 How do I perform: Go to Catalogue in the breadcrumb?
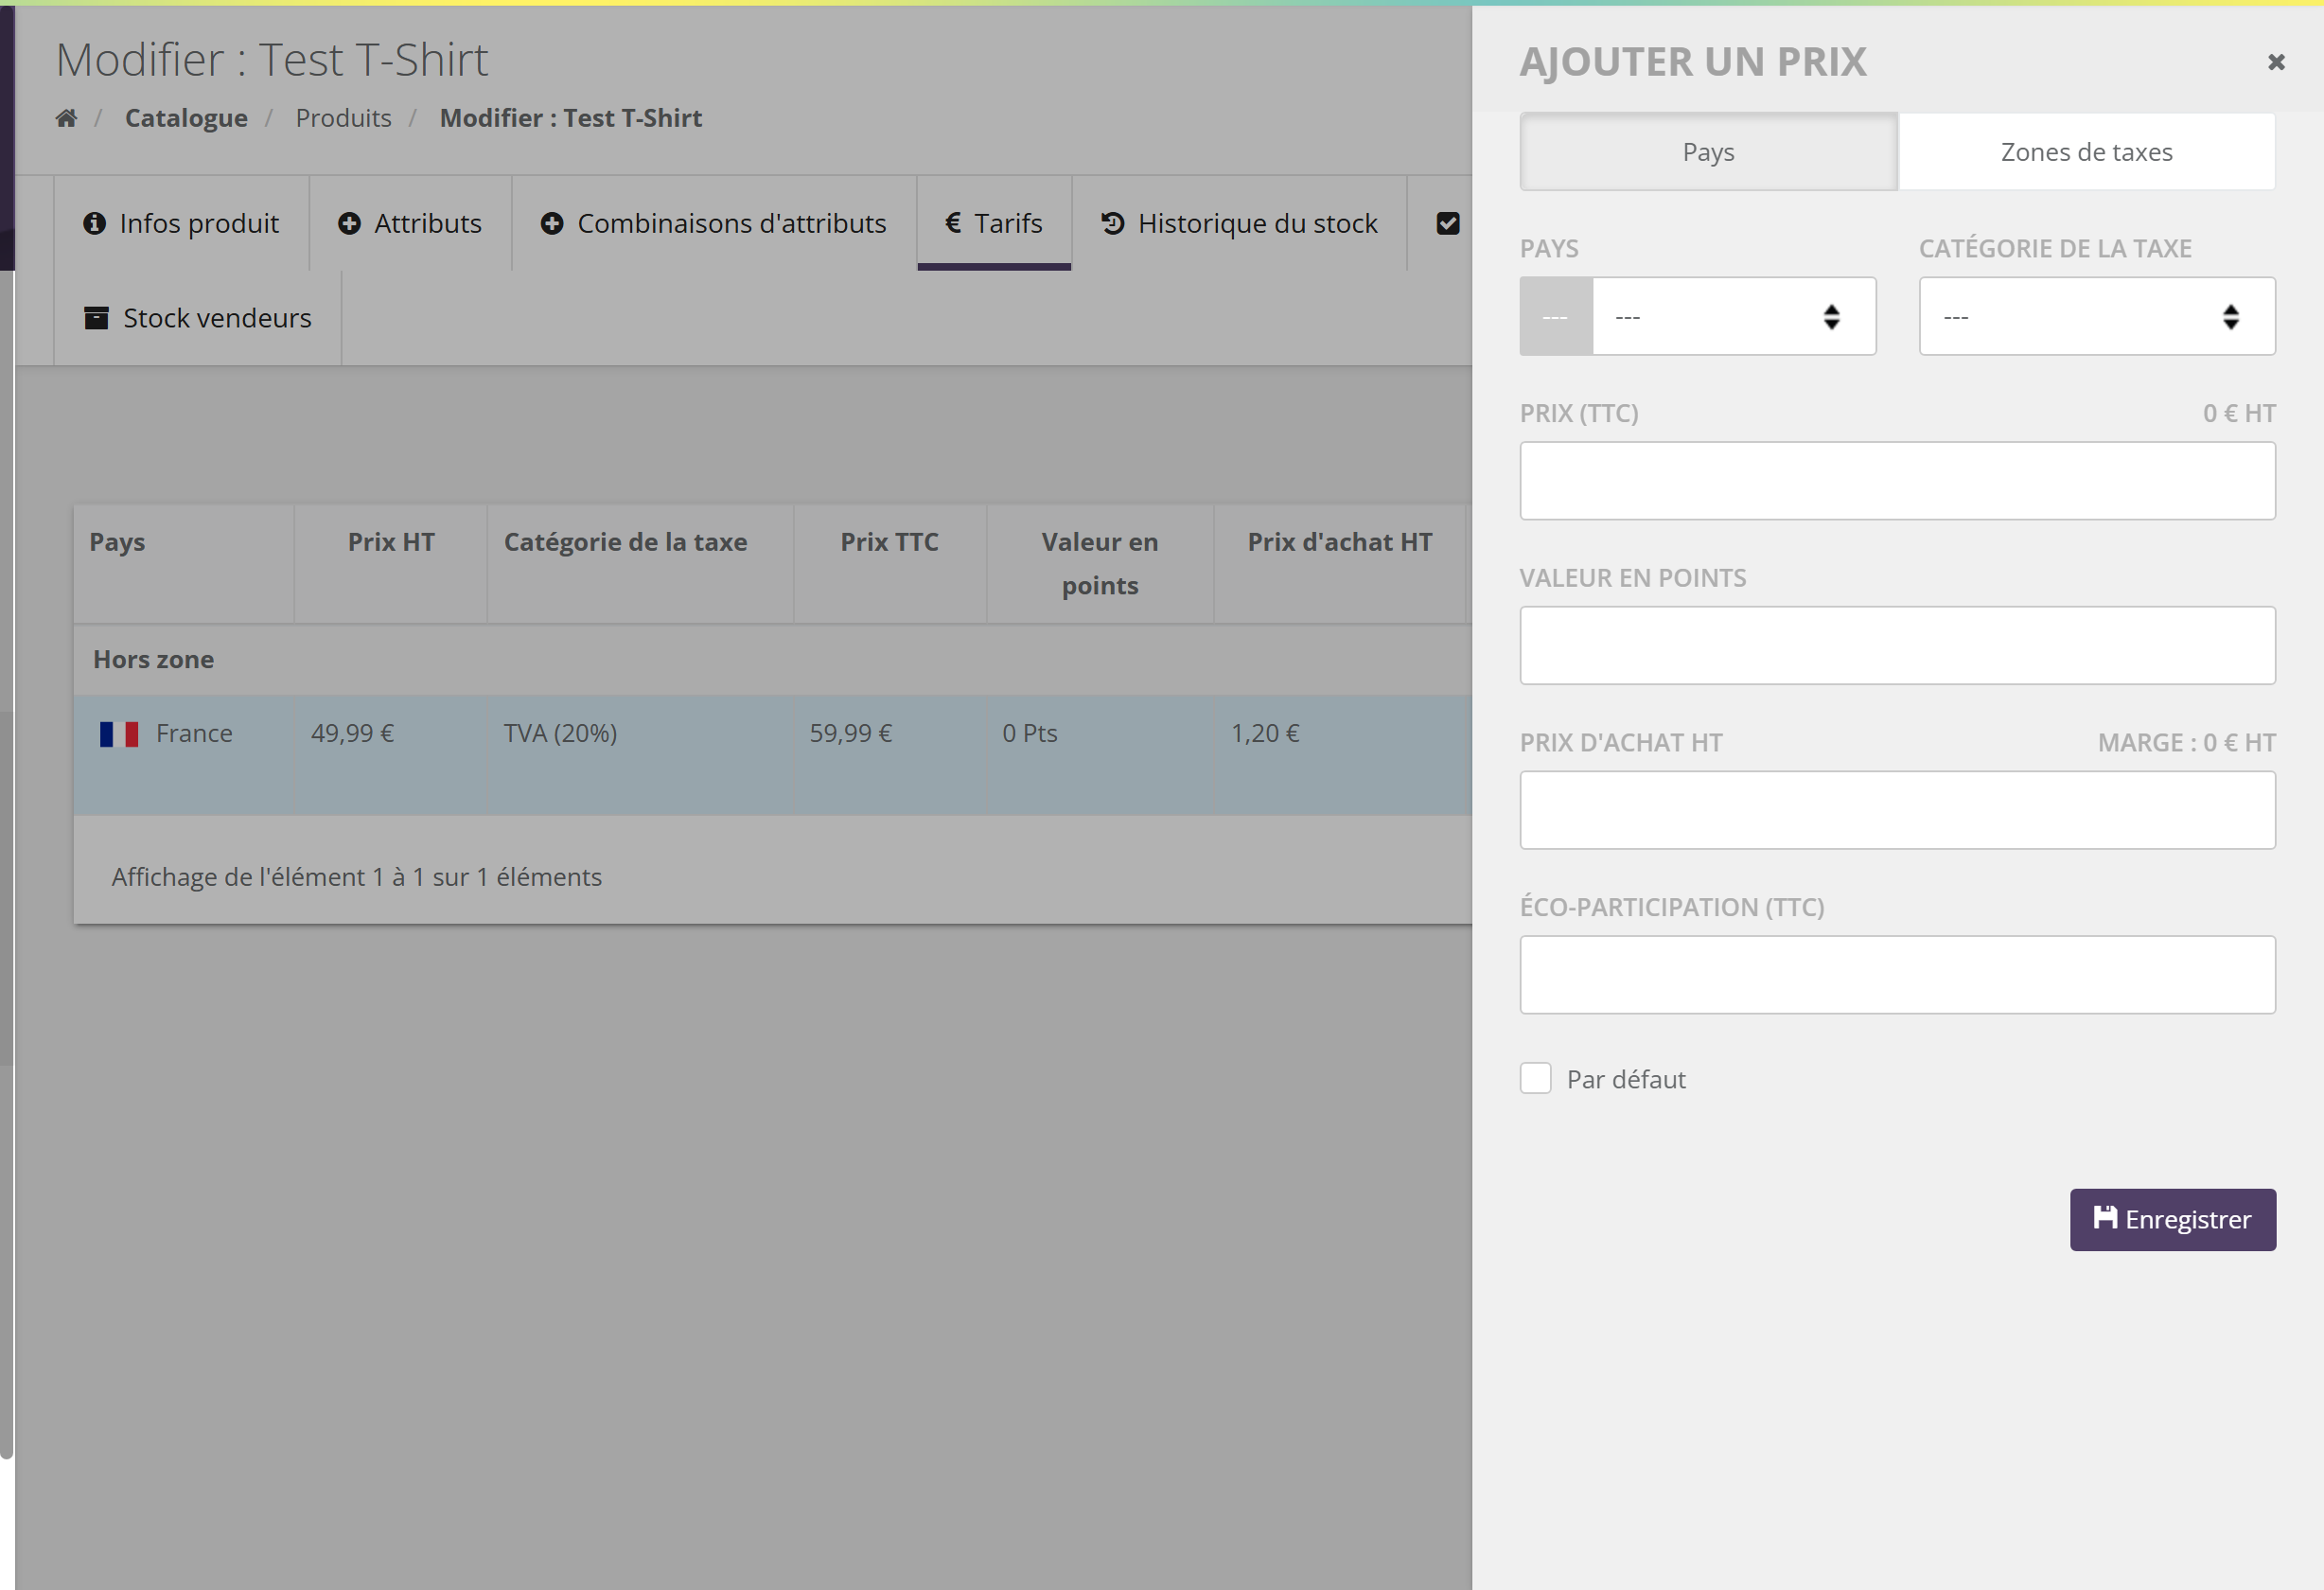pyautogui.click(x=186, y=118)
